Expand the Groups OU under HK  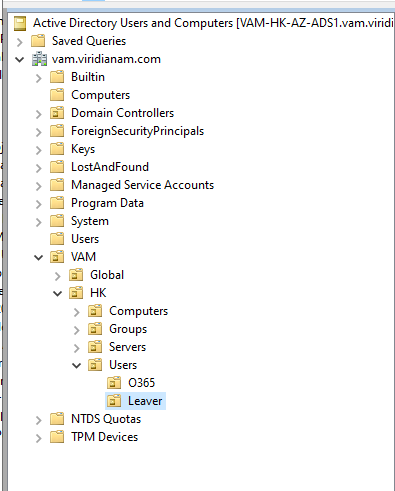point(77,330)
